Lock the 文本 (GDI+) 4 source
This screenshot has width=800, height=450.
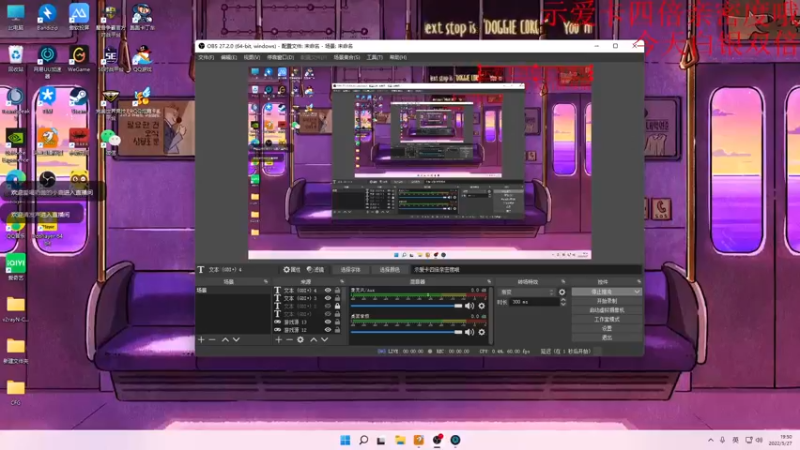[337, 290]
